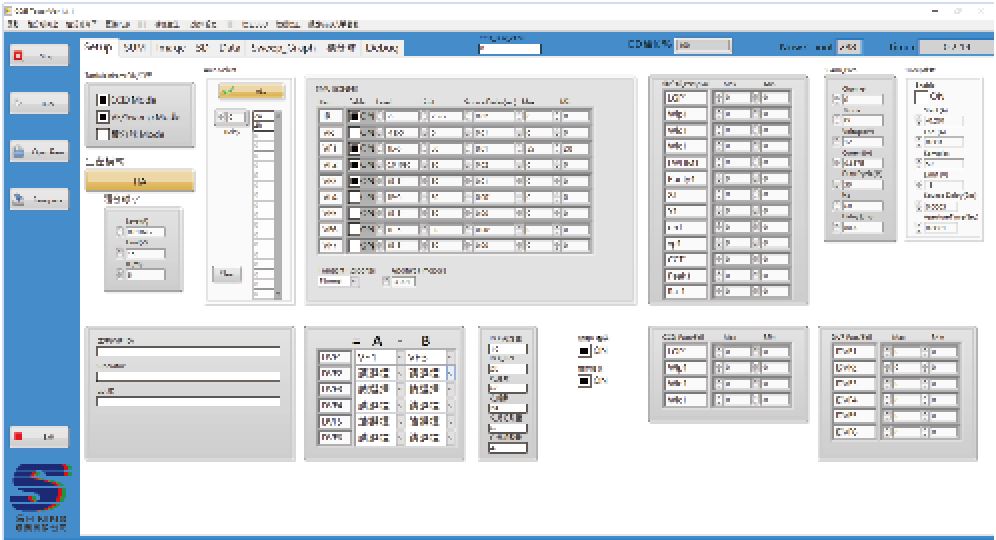Screen dimensions: 996x540
Task: Click the LabVIEW window icon in the title bar
Action: coord(8,11)
